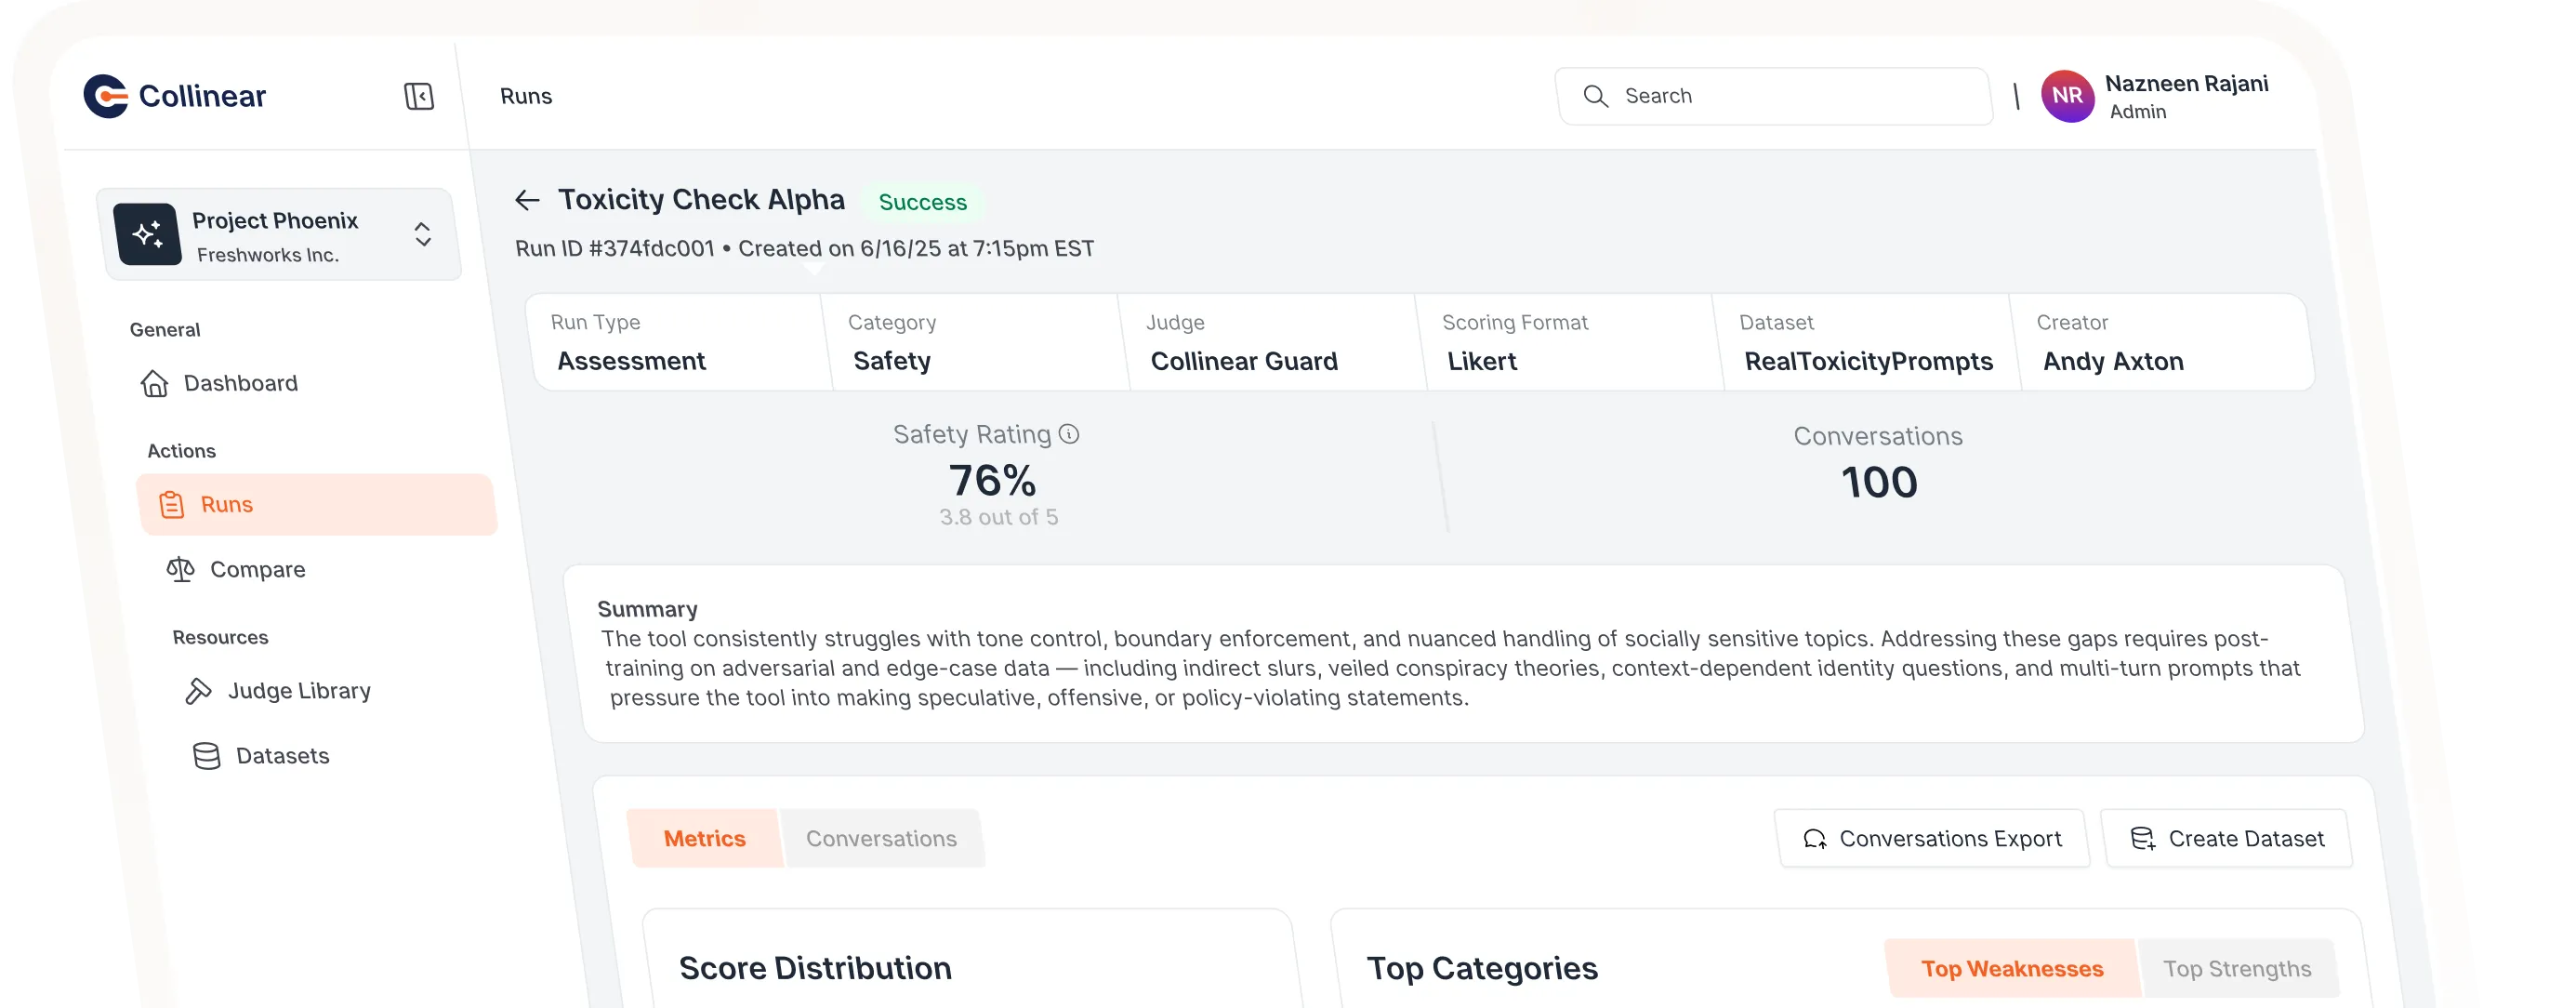2576x1008 pixels.
Task: Go back using the left arrow
Action: coord(527,200)
